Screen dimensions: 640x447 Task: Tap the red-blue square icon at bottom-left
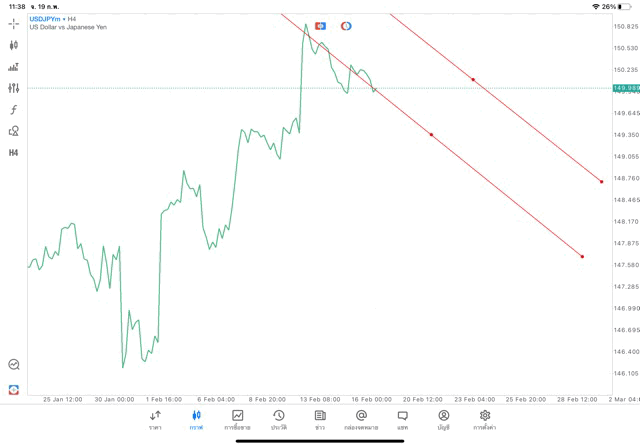click(x=14, y=388)
